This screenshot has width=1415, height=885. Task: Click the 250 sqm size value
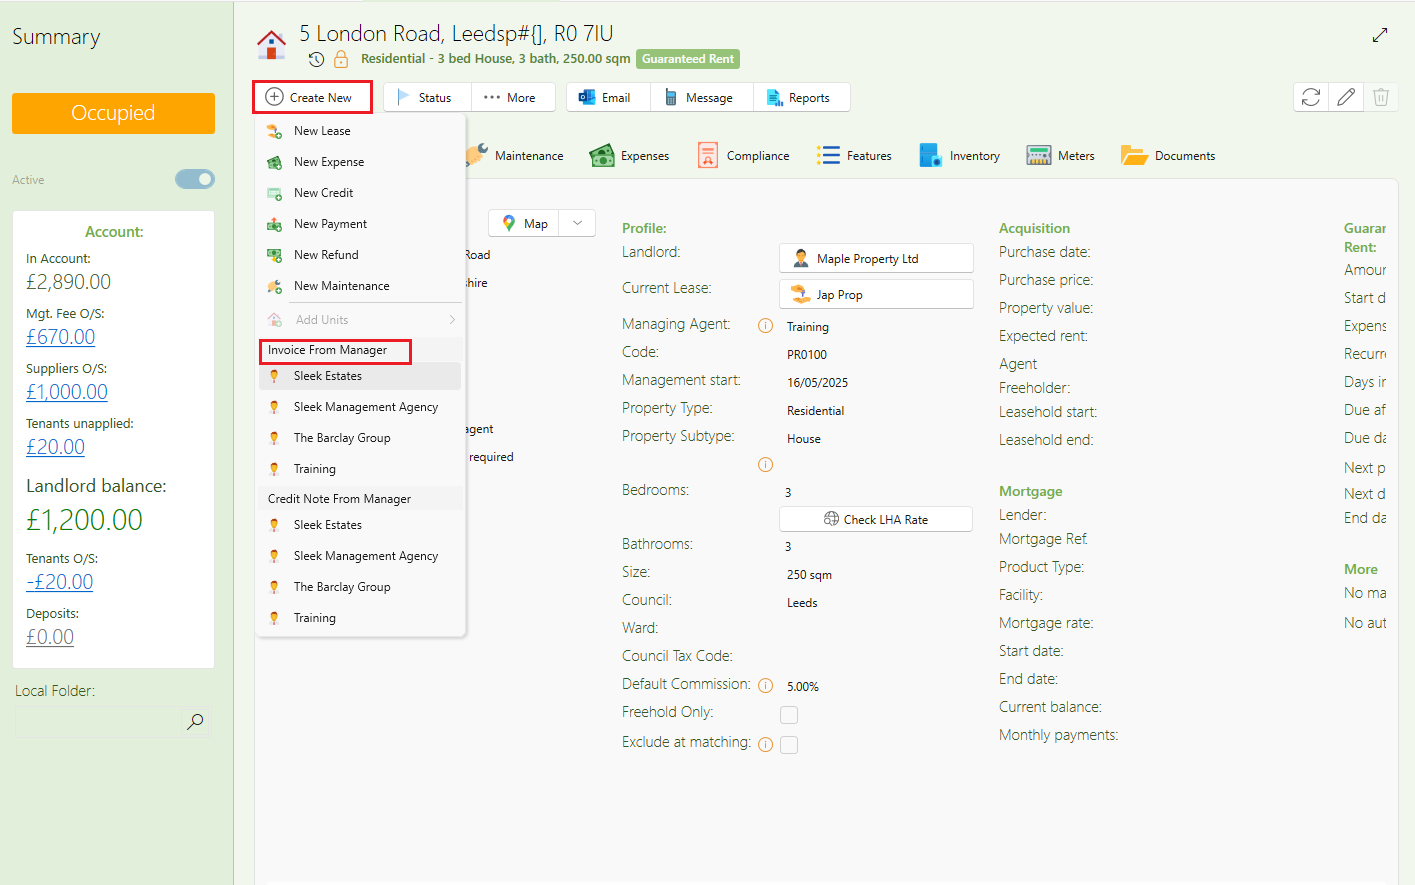(x=809, y=575)
